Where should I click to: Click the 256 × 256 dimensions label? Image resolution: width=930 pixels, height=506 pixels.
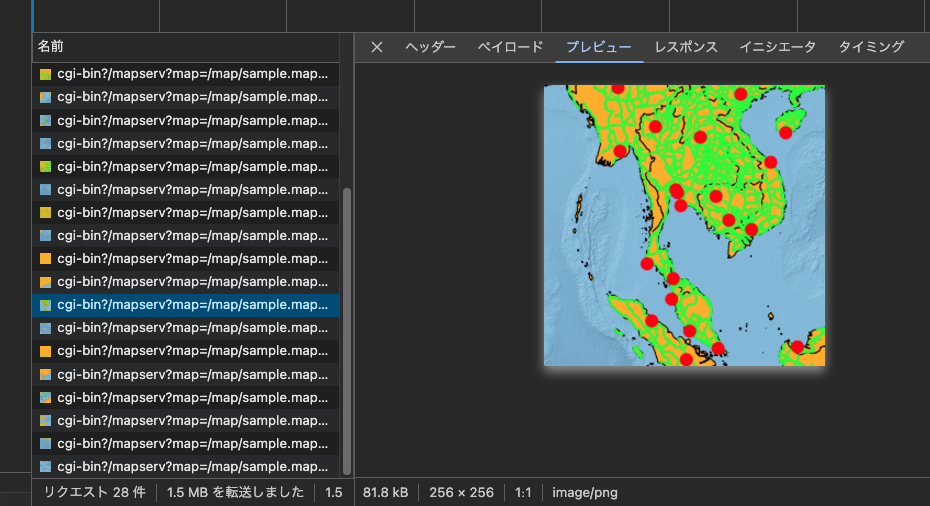click(x=461, y=492)
